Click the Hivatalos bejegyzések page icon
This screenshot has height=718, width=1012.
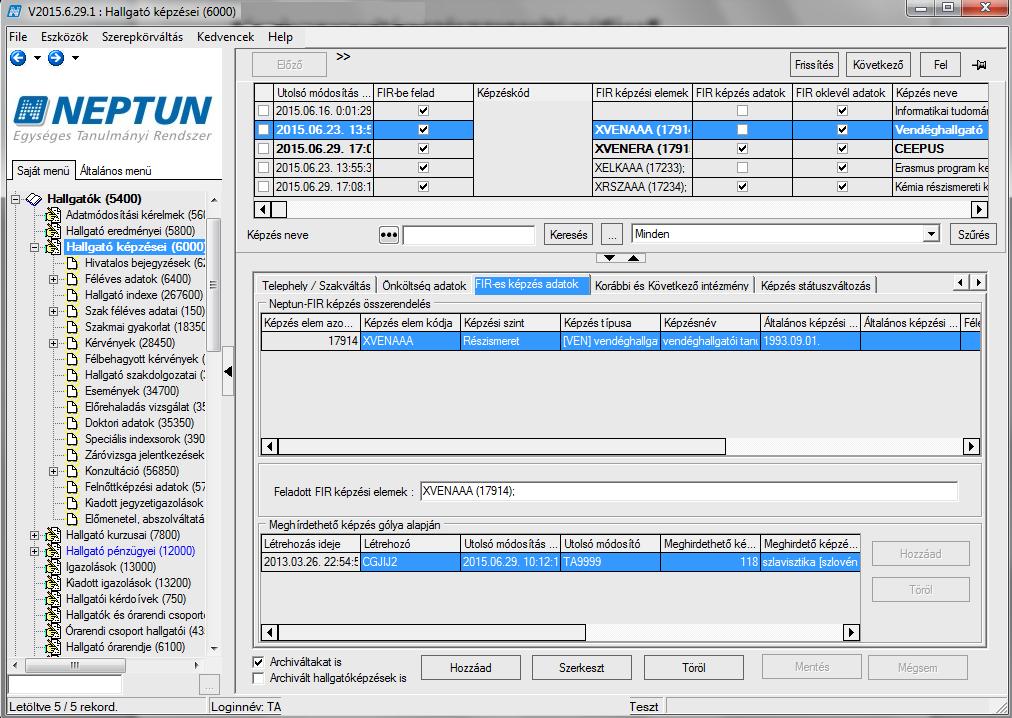click(x=72, y=263)
